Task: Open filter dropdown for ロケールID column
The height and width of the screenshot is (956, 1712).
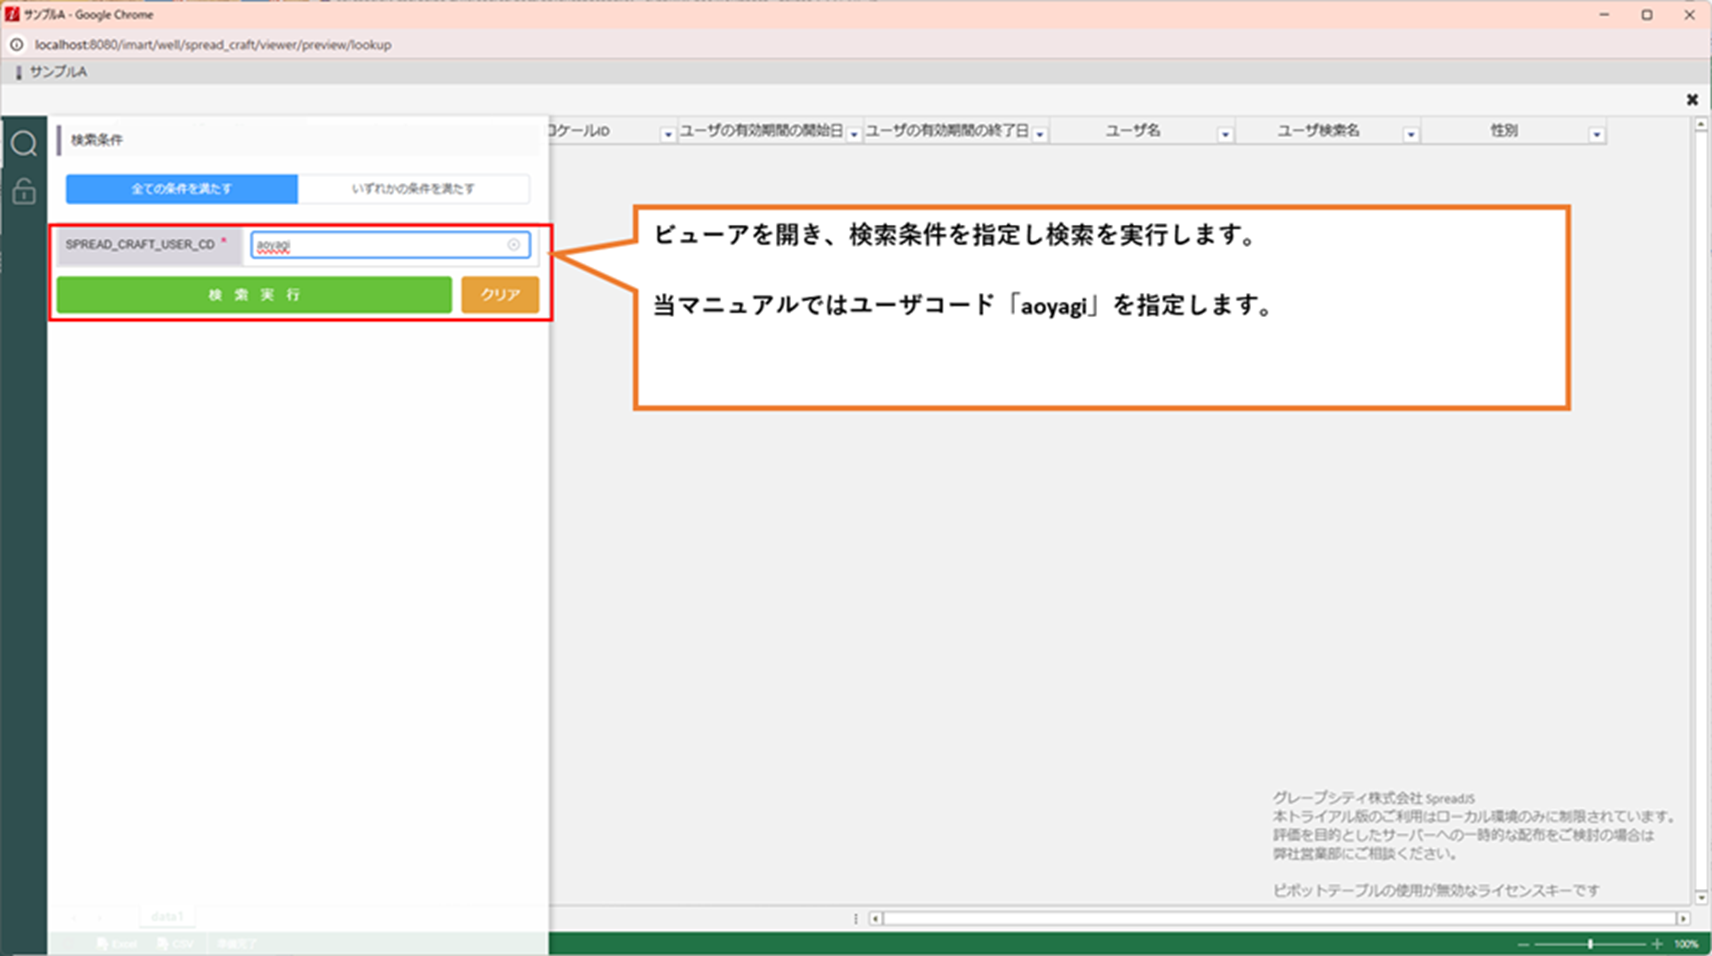Action: point(667,134)
